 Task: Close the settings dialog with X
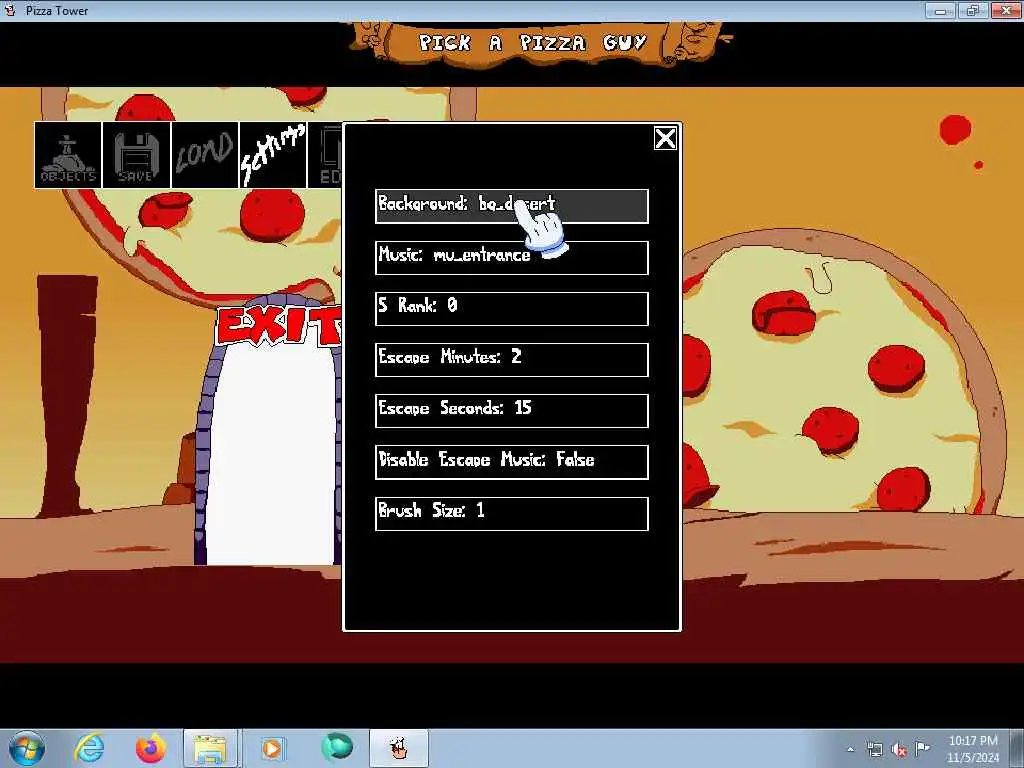(x=665, y=138)
